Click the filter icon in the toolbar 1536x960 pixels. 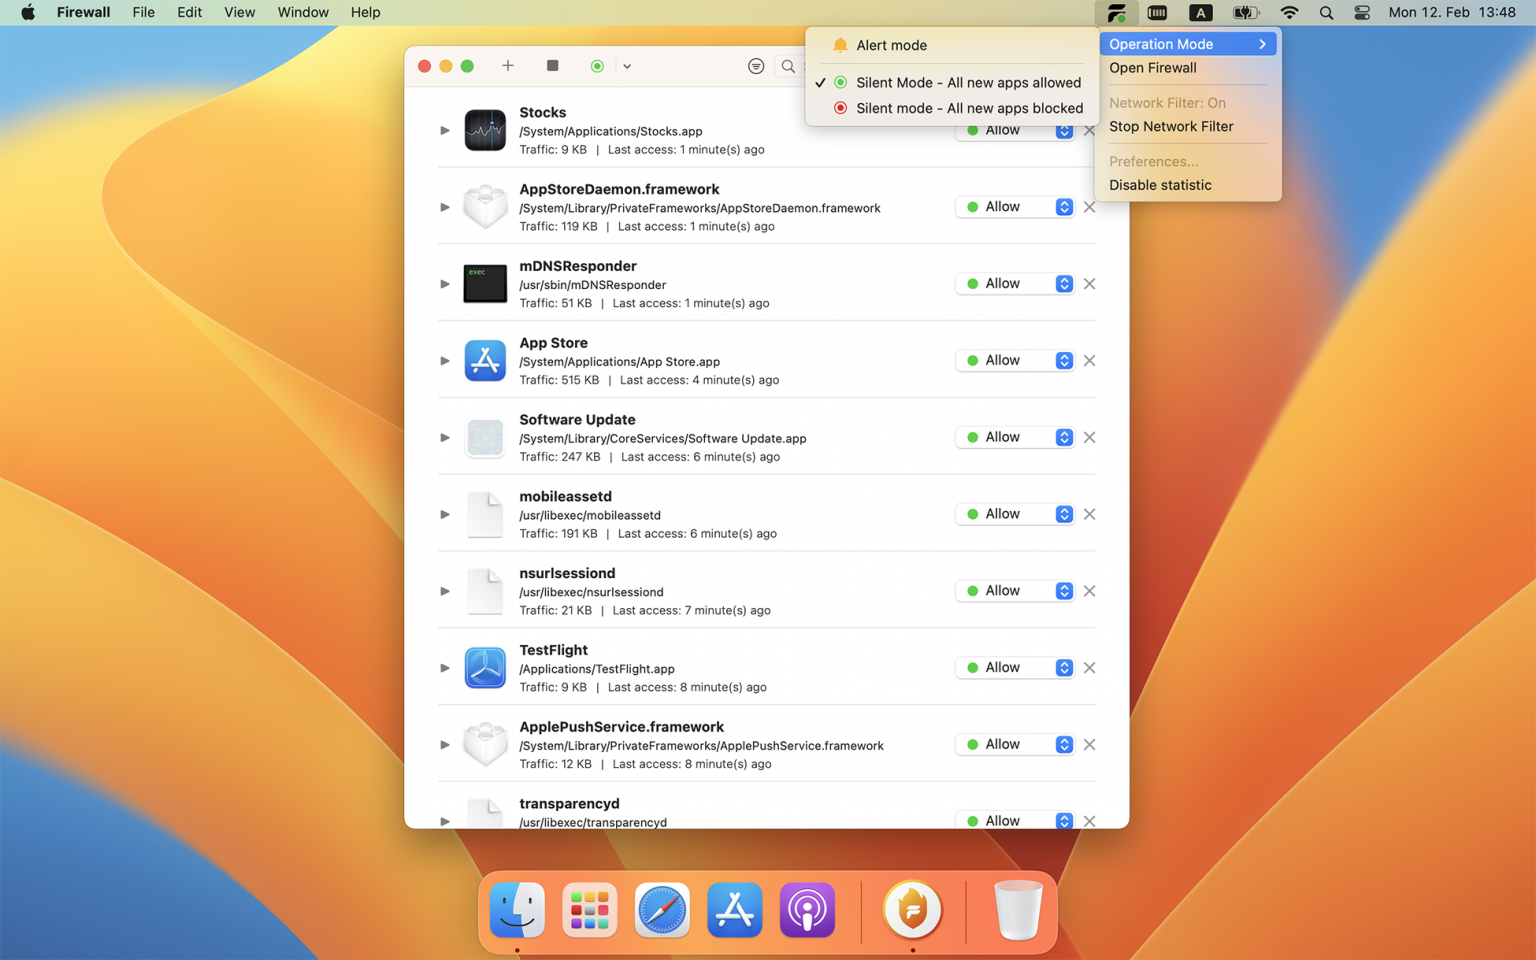pos(756,66)
